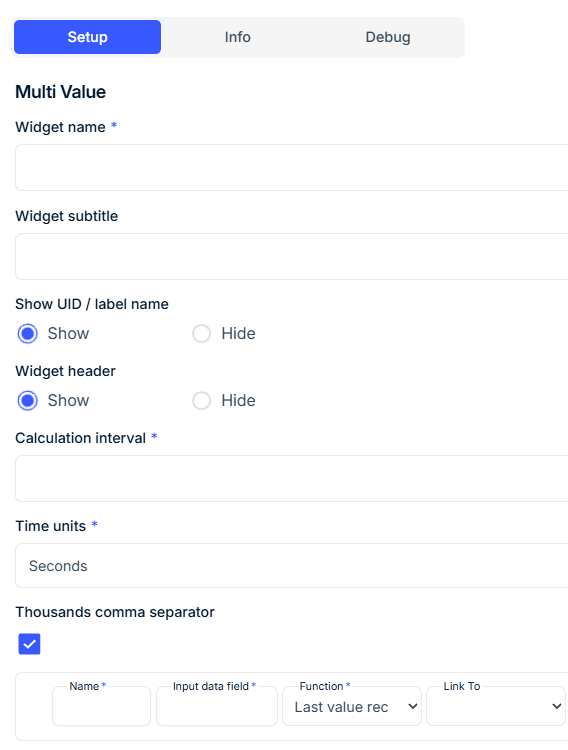Open the Debug tab
The height and width of the screenshot is (750, 568).
pyautogui.click(x=388, y=37)
